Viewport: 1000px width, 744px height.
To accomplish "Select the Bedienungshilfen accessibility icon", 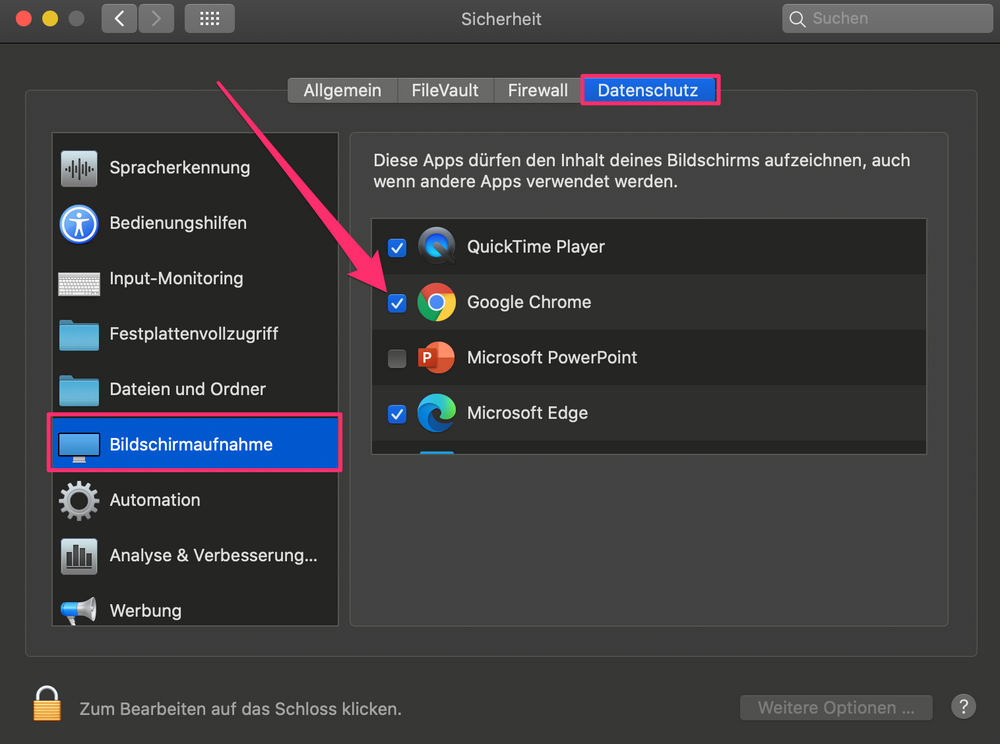I will click(x=79, y=224).
